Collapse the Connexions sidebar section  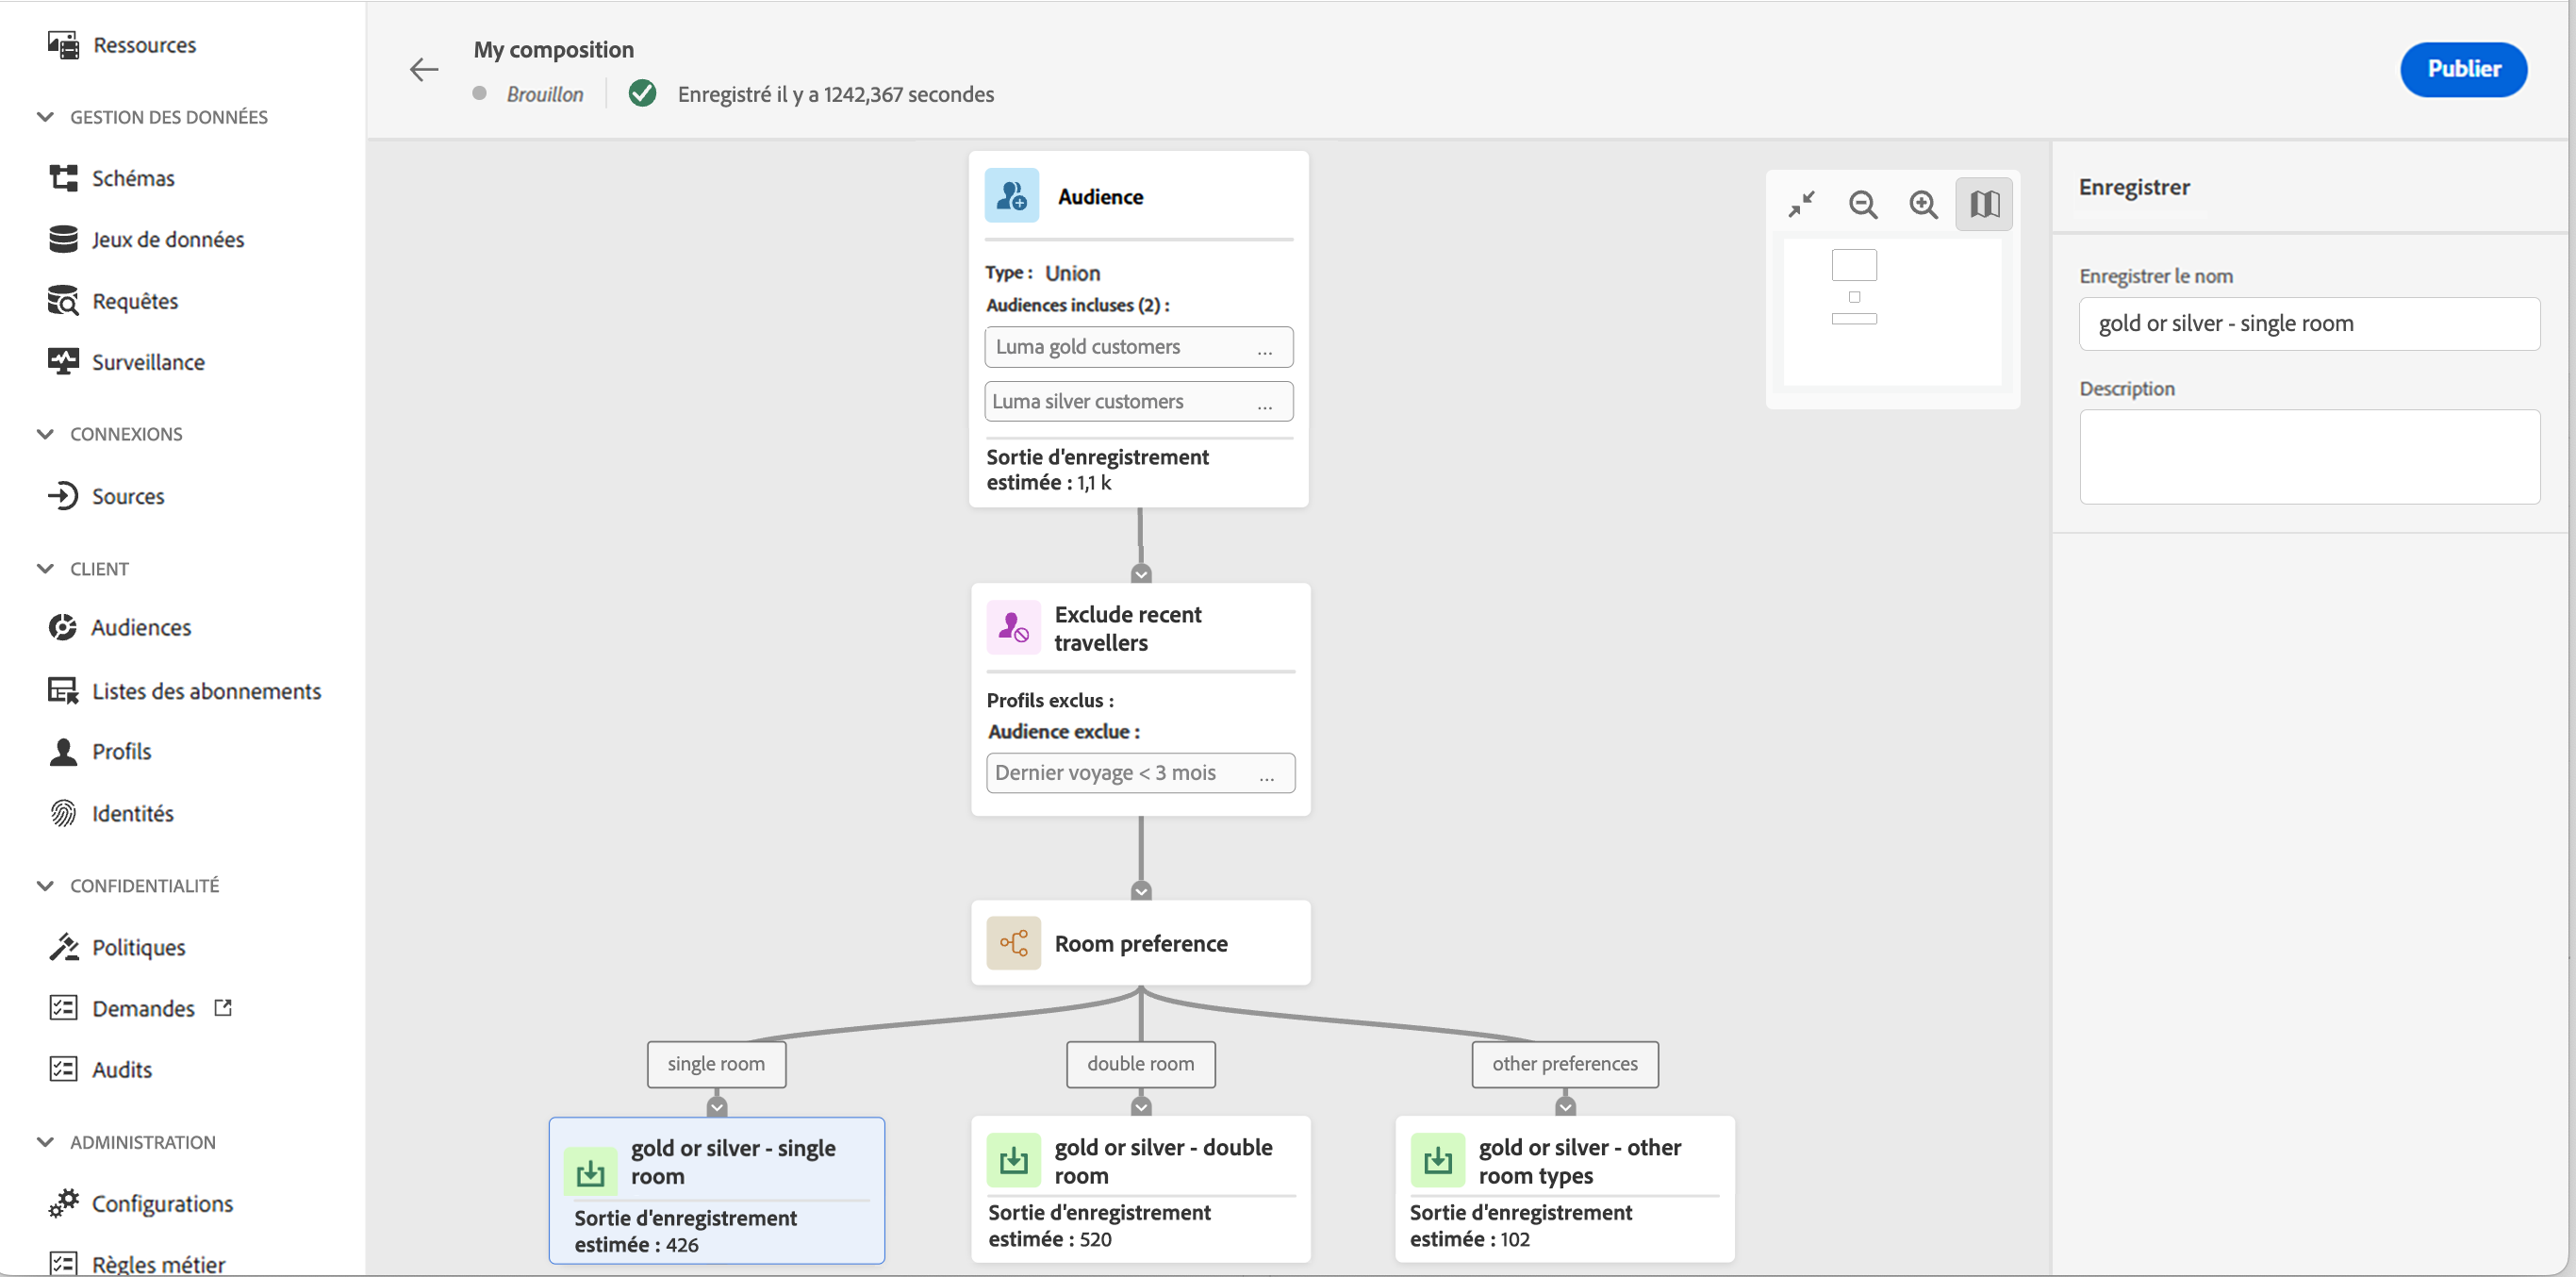(45, 434)
